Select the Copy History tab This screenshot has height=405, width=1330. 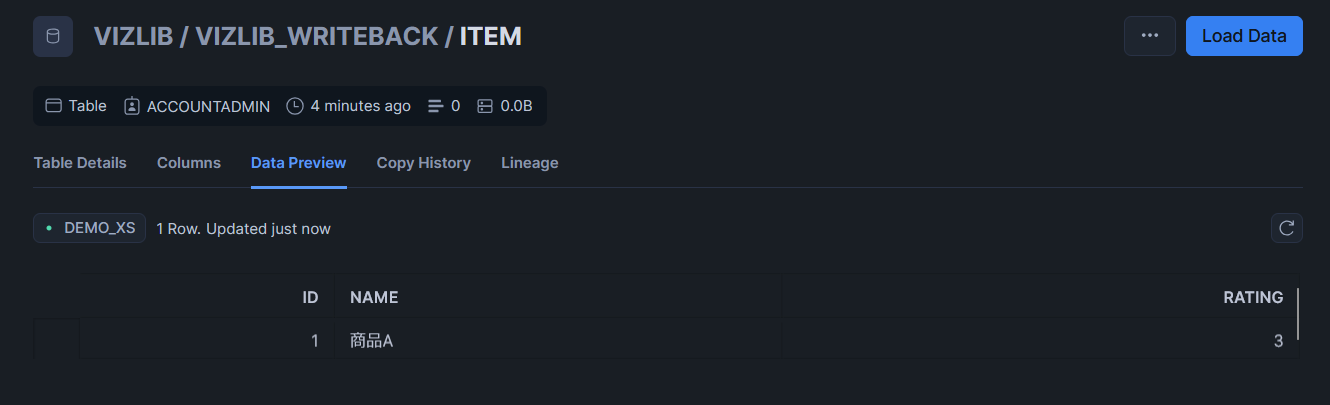coord(424,163)
